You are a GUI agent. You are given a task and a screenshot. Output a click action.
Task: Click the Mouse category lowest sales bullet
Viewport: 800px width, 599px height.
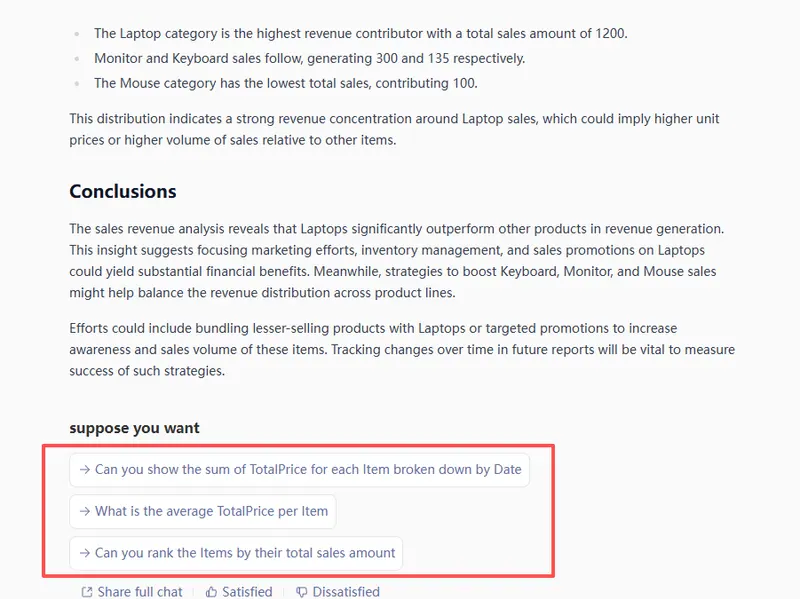[286, 83]
